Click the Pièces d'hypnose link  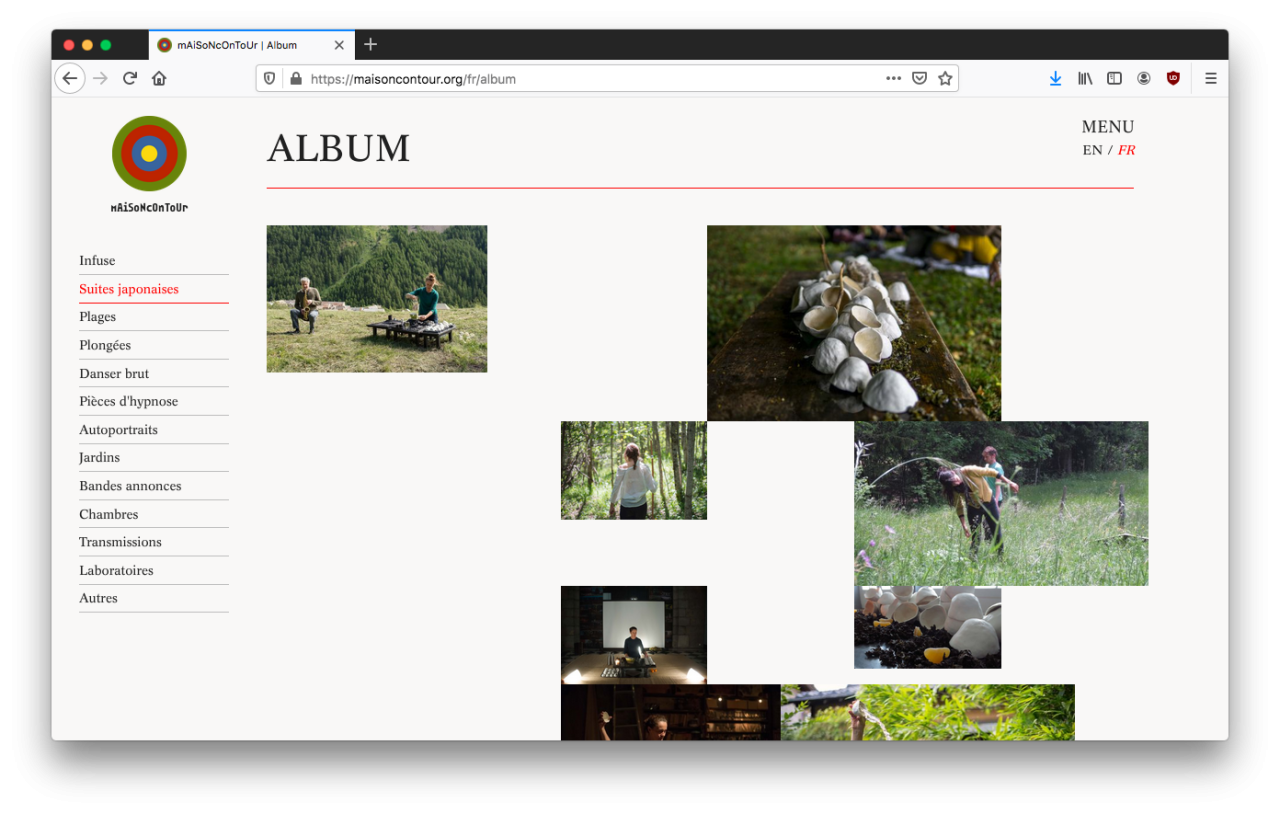(x=128, y=402)
